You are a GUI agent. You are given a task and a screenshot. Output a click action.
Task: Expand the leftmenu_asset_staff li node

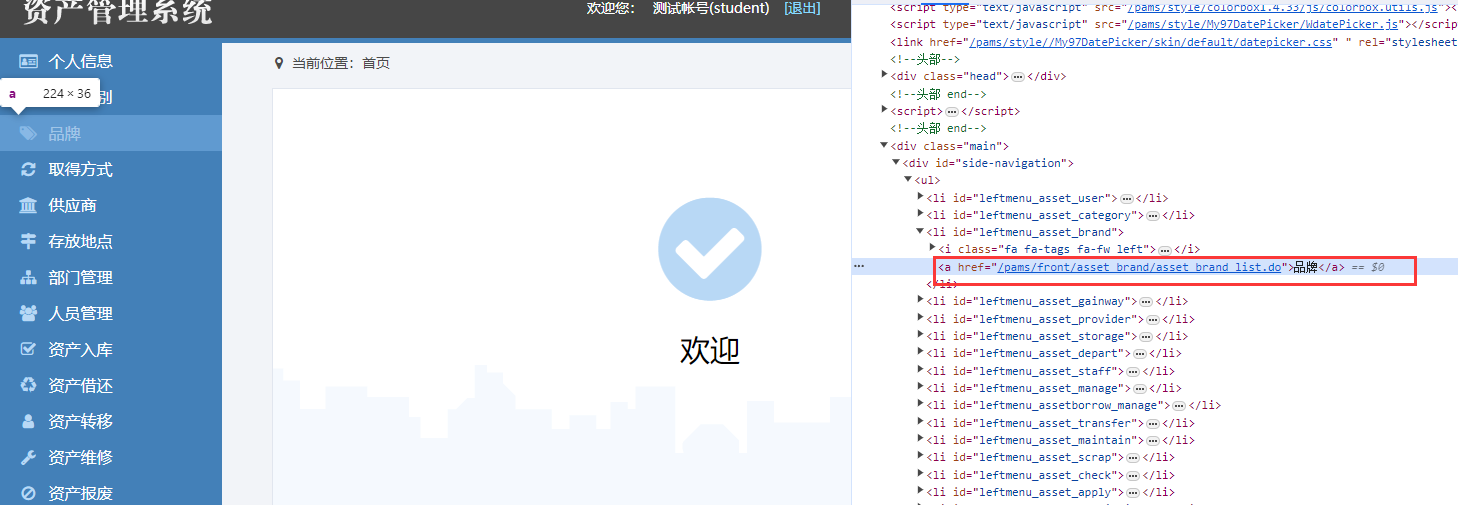pos(920,370)
